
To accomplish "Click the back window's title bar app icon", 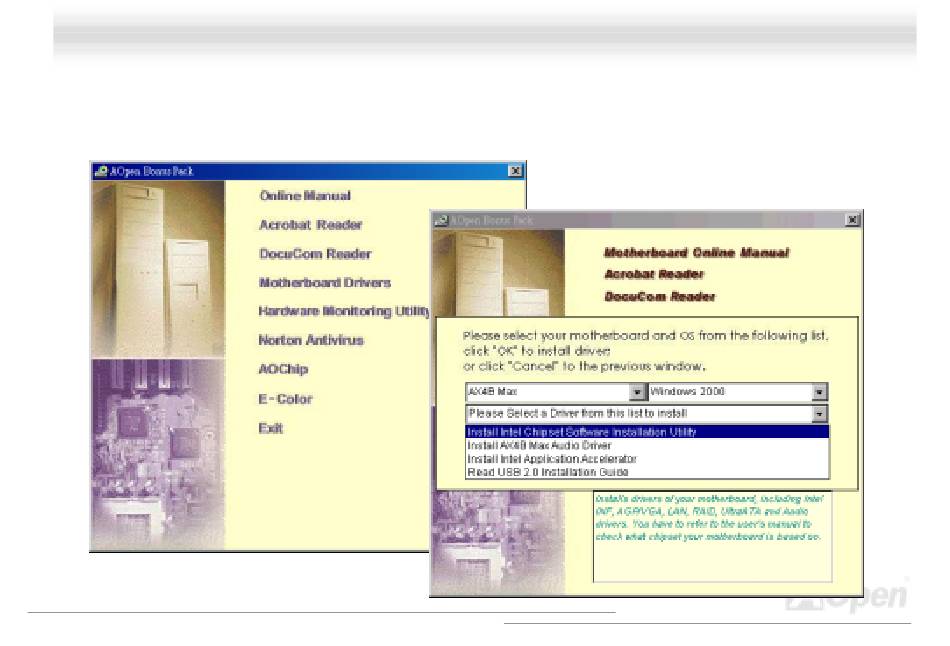I will [x=101, y=171].
